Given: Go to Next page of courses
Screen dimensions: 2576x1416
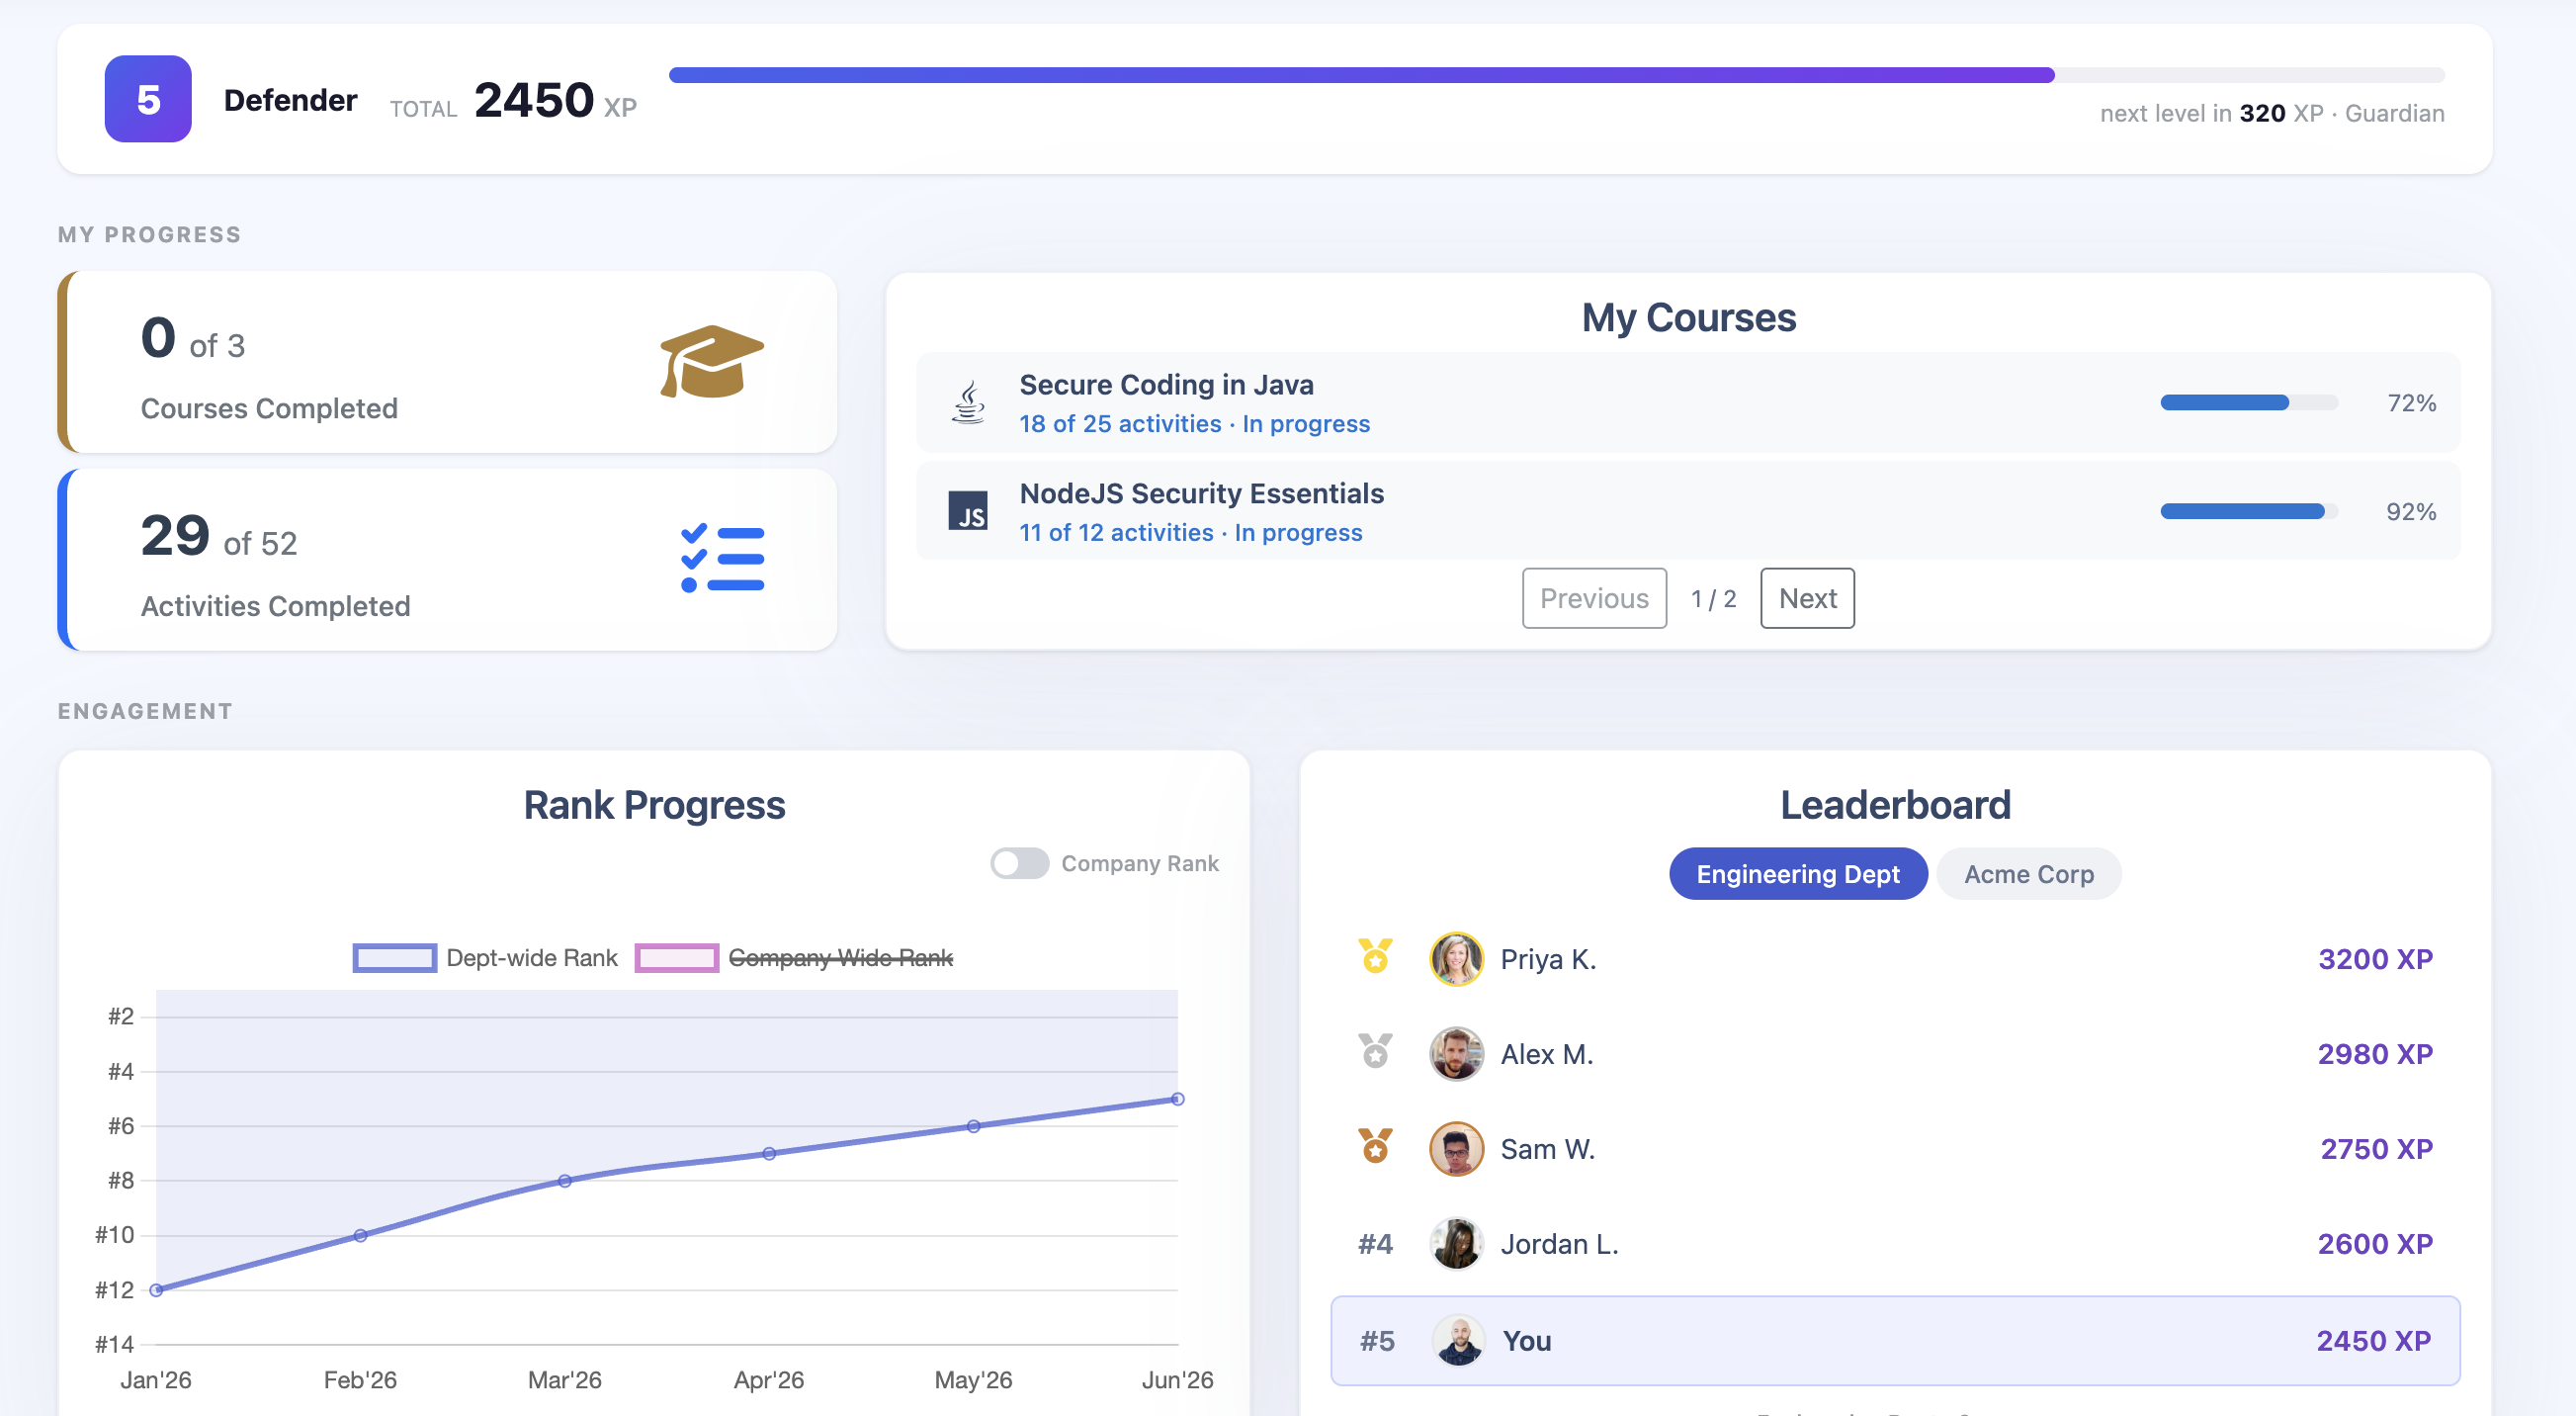Looking at the screenshot, I should pyautogui.click(x=1806, y=598).
